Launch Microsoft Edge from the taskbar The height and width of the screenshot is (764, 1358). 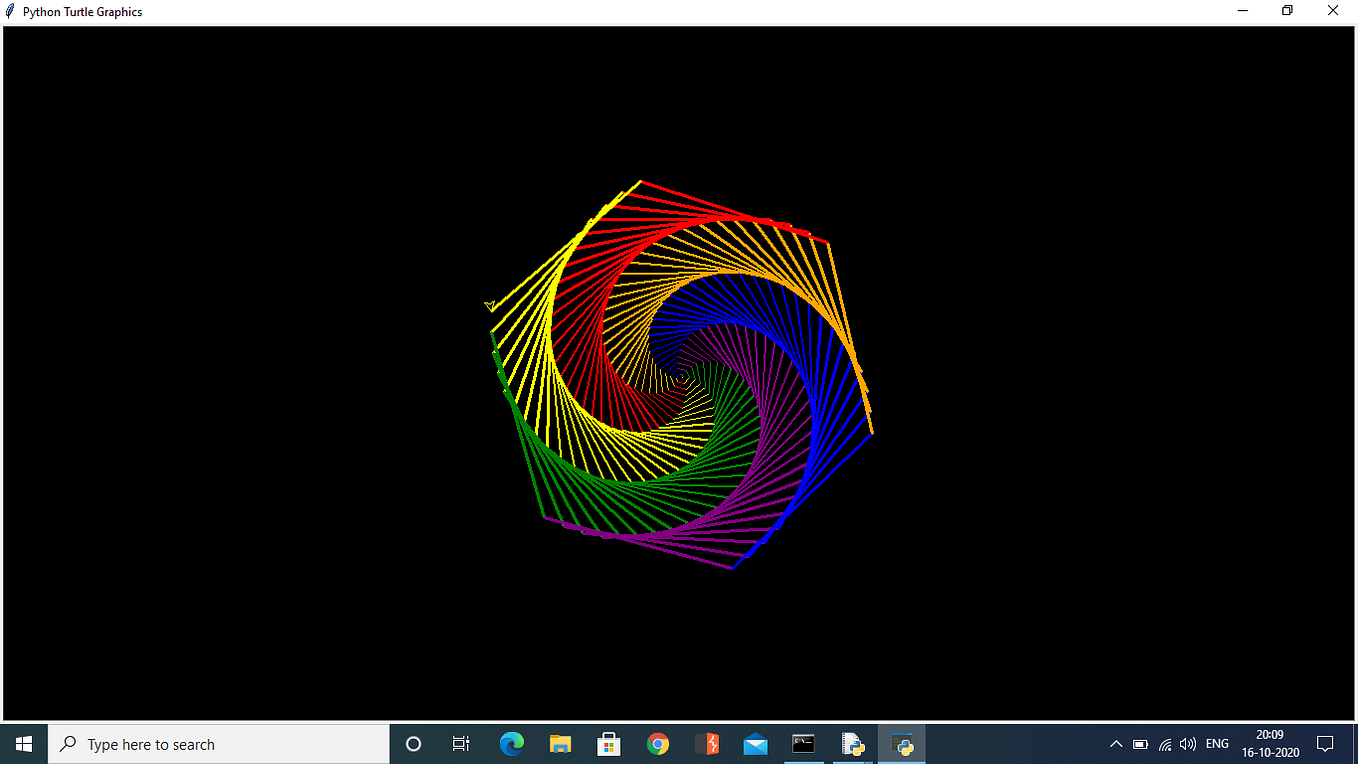511,744
